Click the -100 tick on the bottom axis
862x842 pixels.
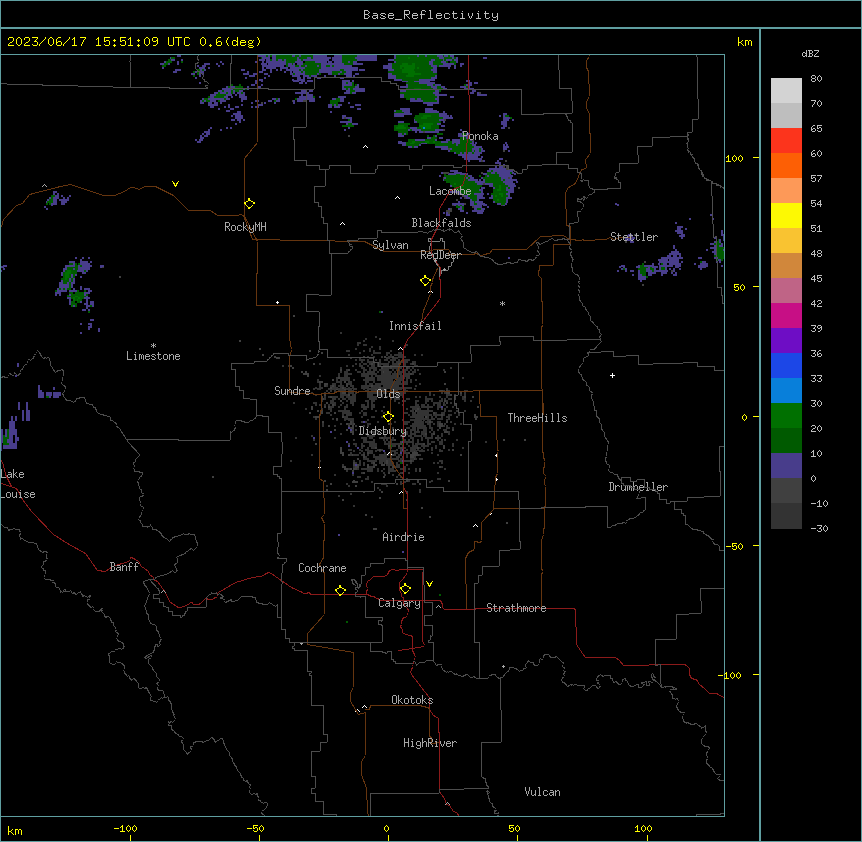pos(125,828)
